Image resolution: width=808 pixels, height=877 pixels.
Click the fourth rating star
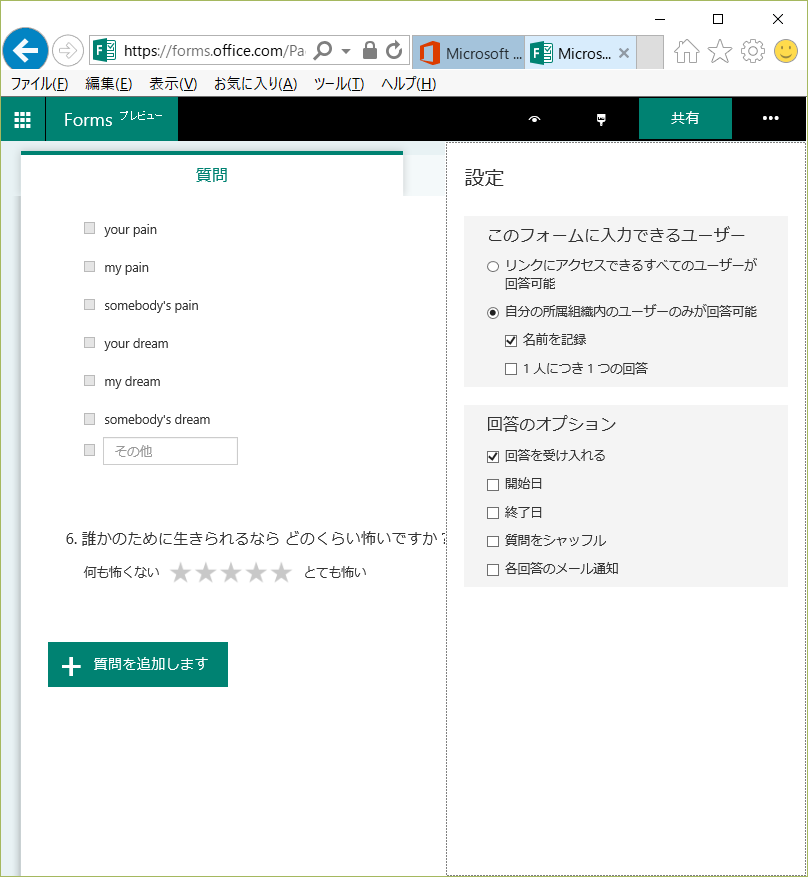click(256, 573)
